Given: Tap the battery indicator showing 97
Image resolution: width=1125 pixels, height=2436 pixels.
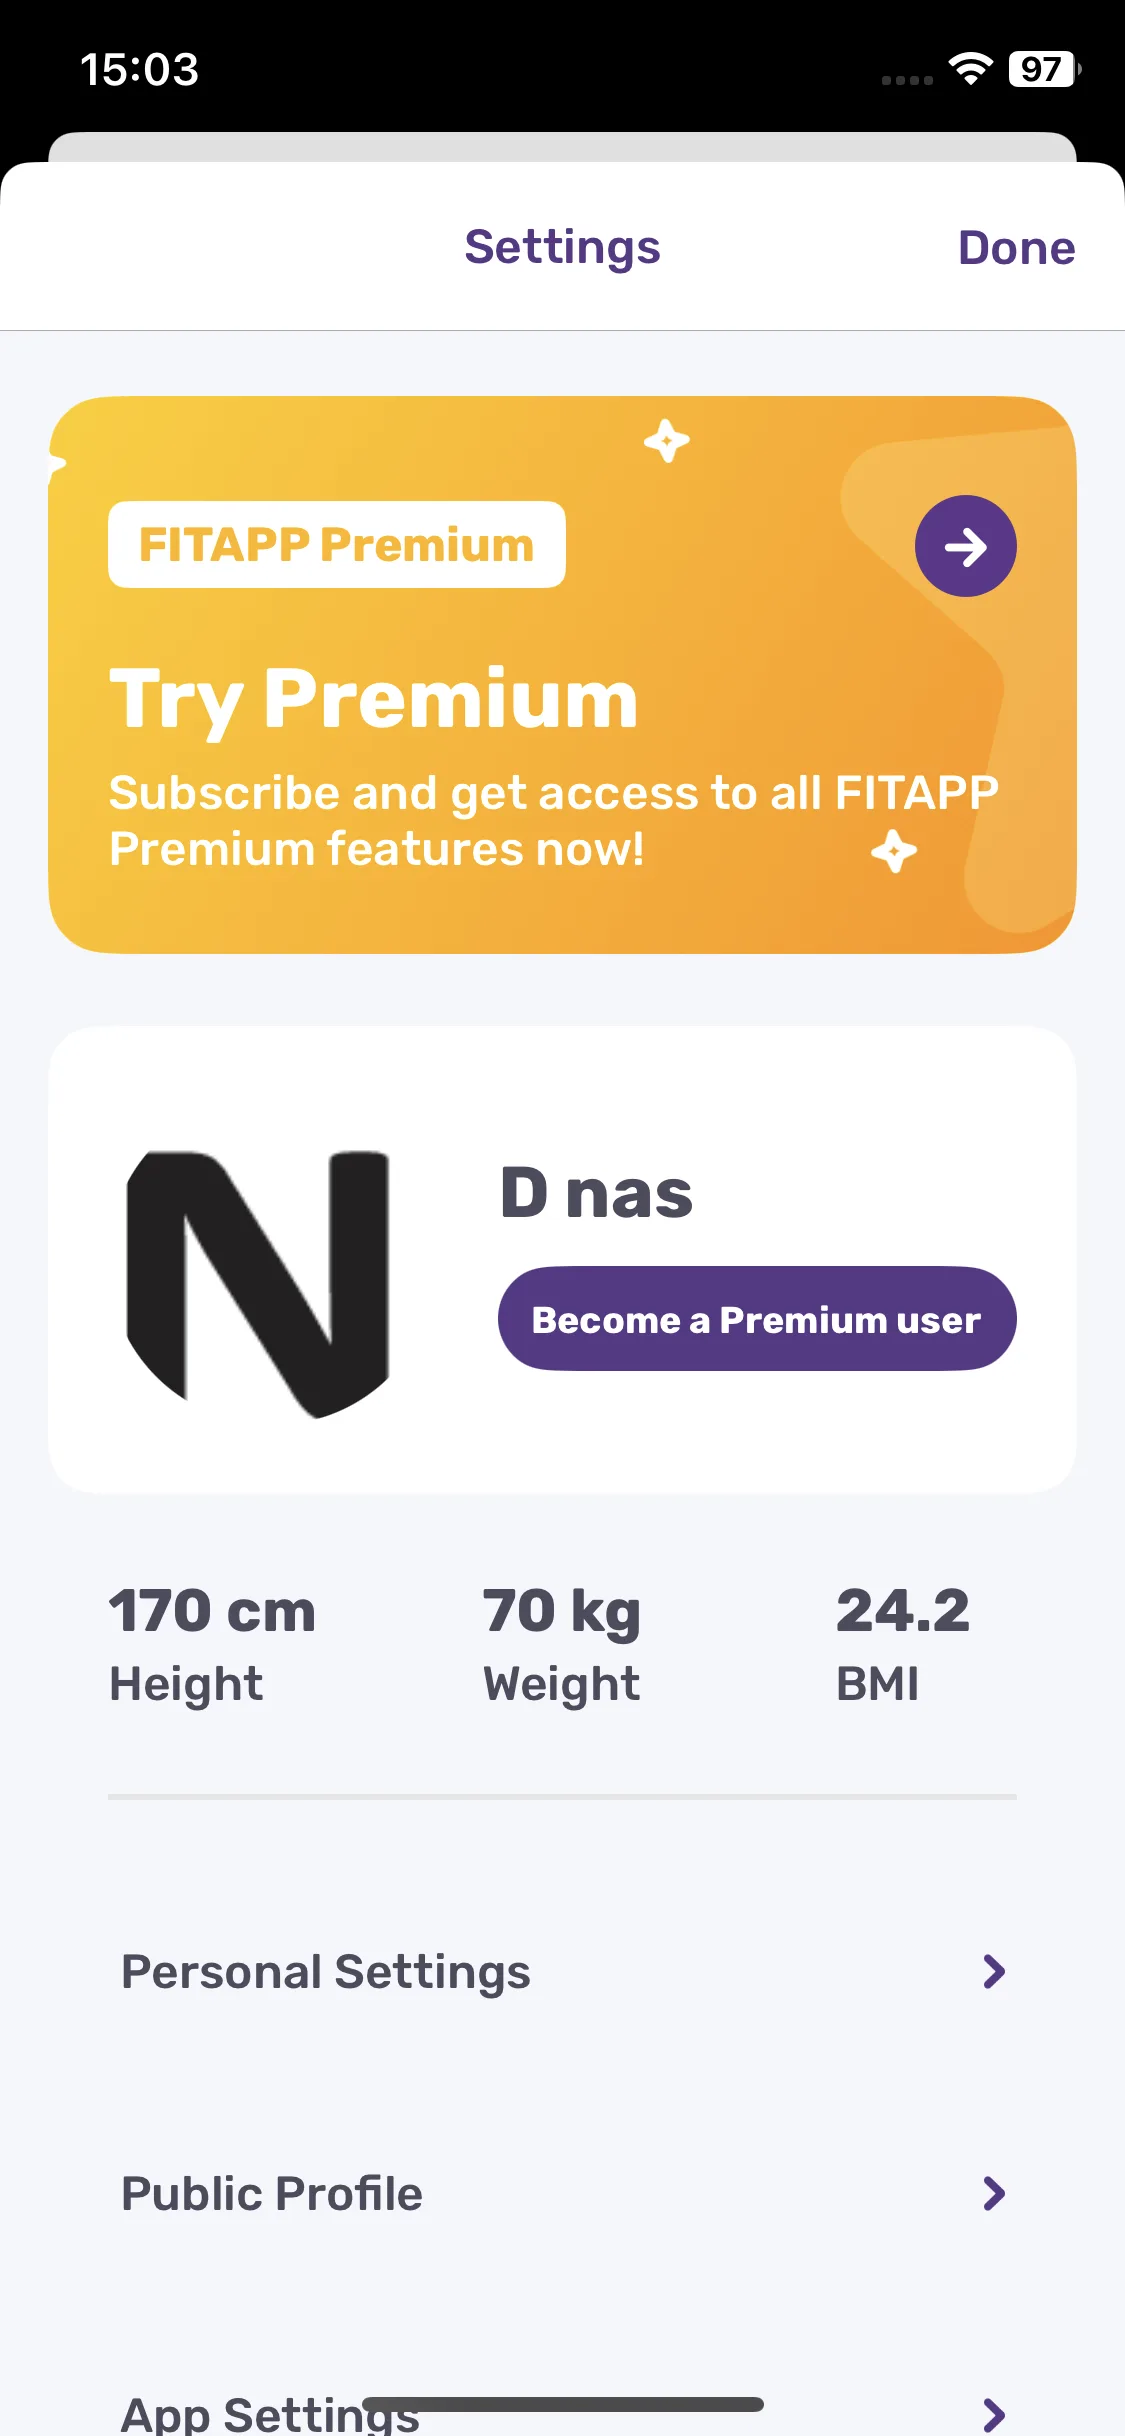Looking at the screenshot, I should 1044,69.
